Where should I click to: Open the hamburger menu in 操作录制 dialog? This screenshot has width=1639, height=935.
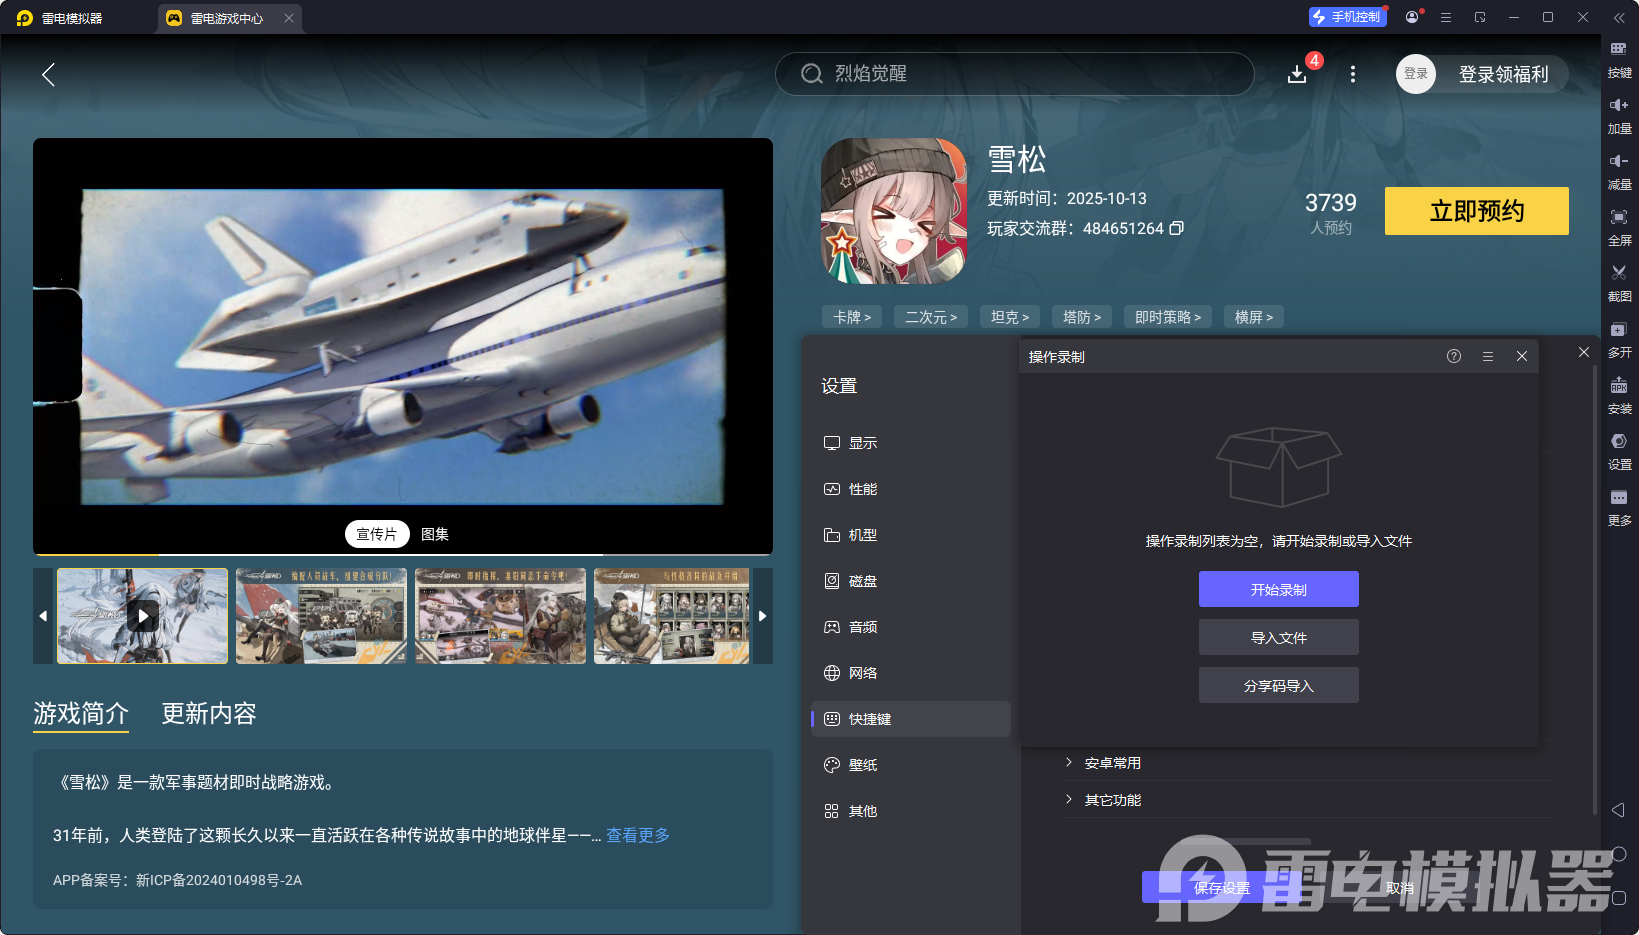click(1488, 355)
